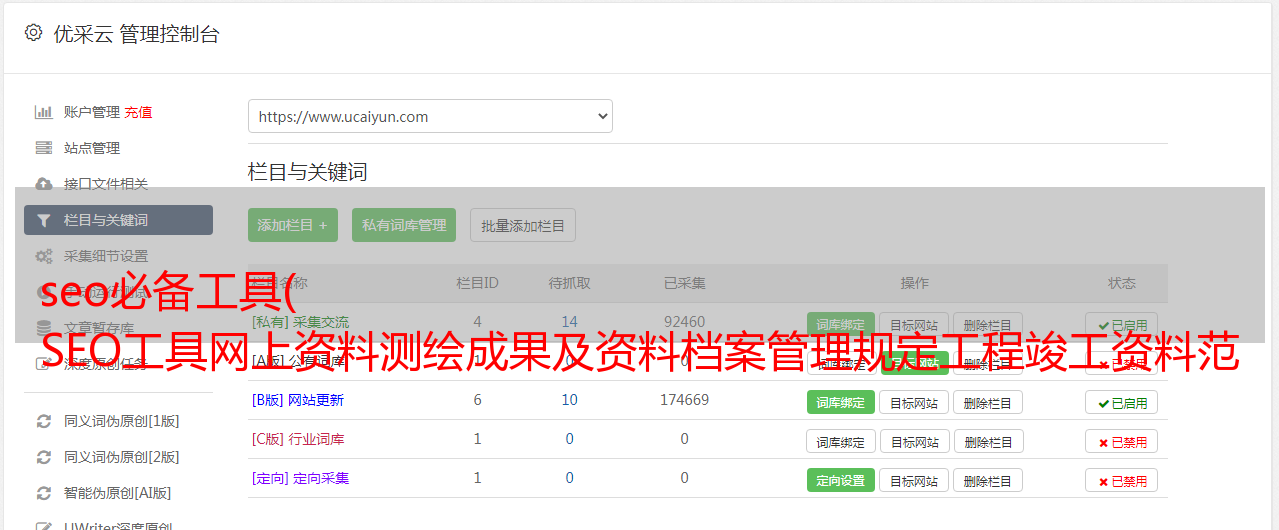
Task: Click the 已采集 value 174669
Action: pyautogui.click(x=684, y=400)
